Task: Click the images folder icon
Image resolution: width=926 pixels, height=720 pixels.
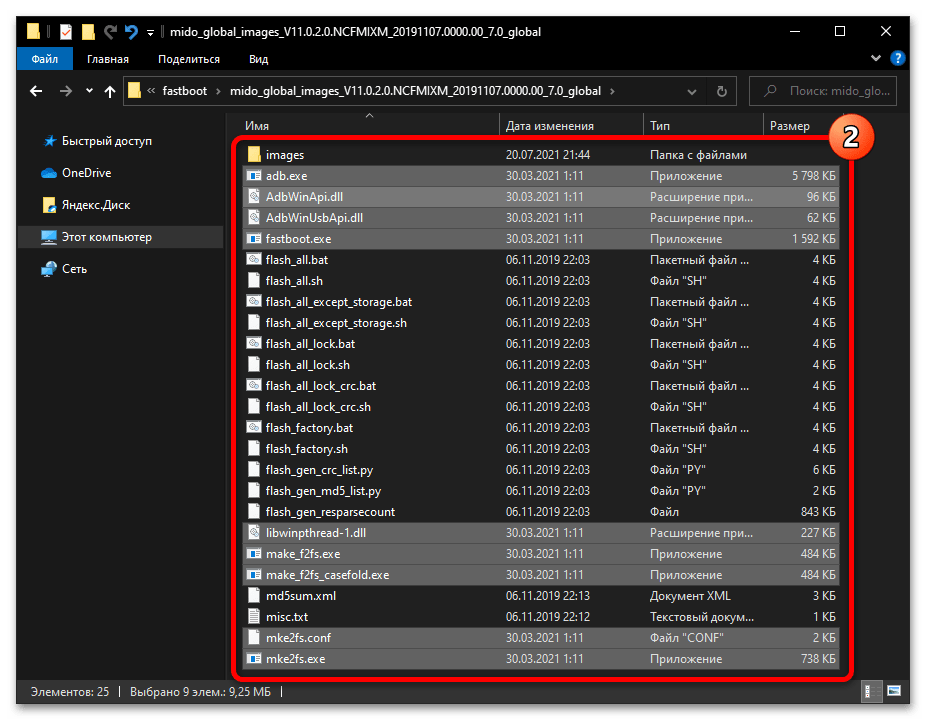Action: pyautogui.click(x=254, y=155)
